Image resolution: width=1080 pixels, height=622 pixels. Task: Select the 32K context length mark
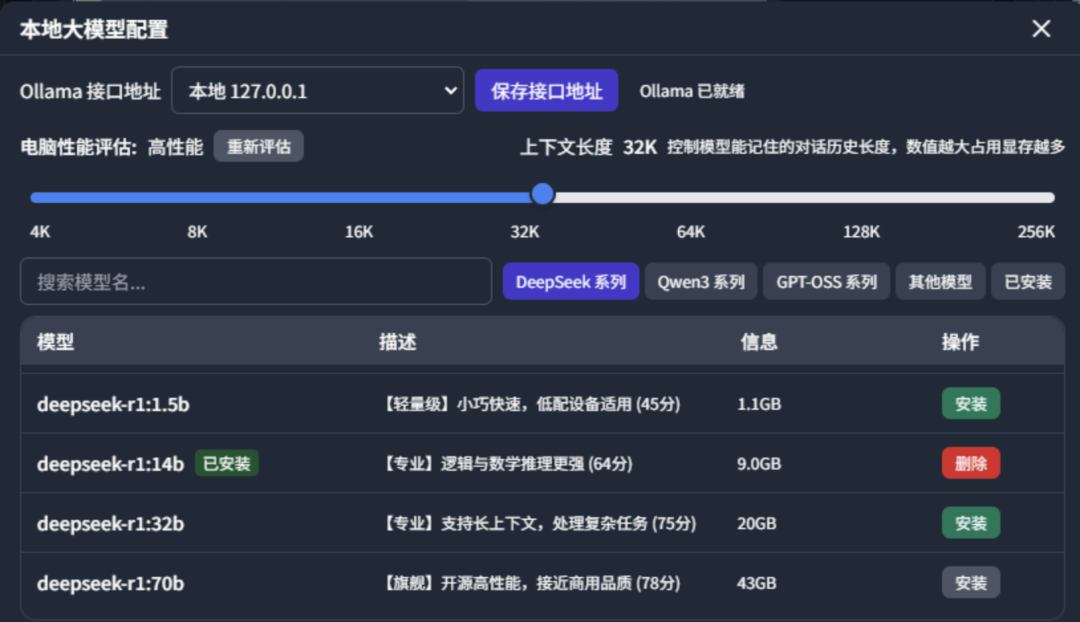click(524, 231)
